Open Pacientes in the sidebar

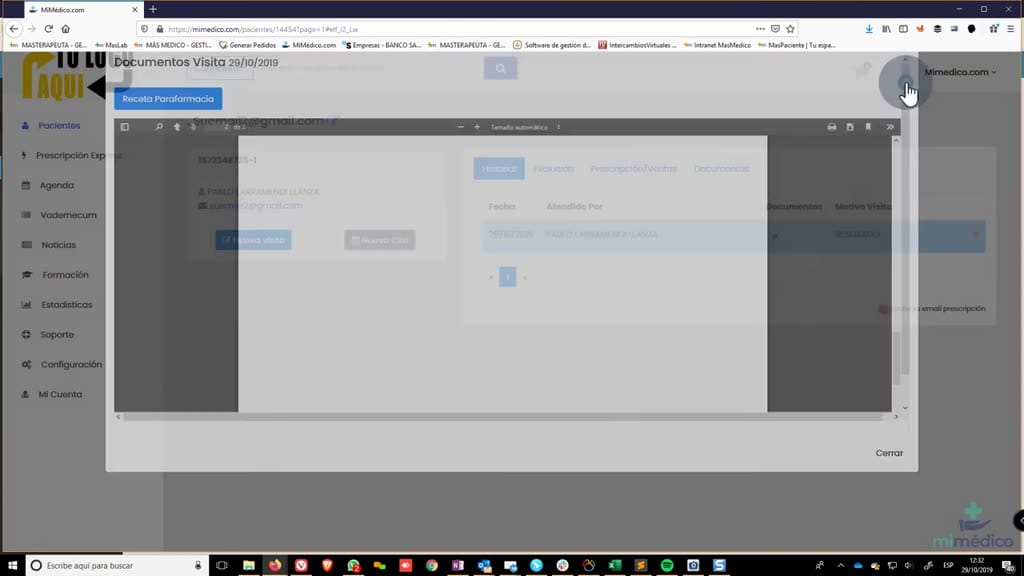point(59,125)
